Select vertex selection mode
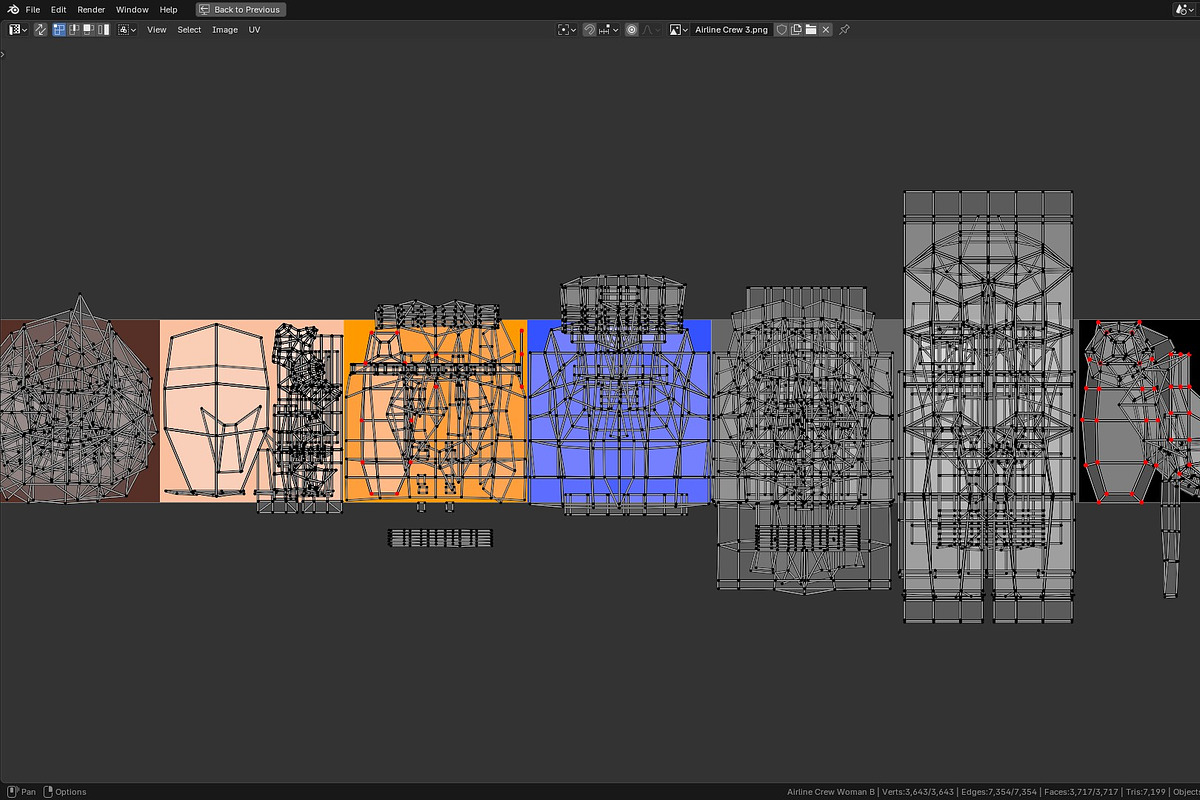The width and height of the screenshot is (1200, 800). (x=59, y=30)
